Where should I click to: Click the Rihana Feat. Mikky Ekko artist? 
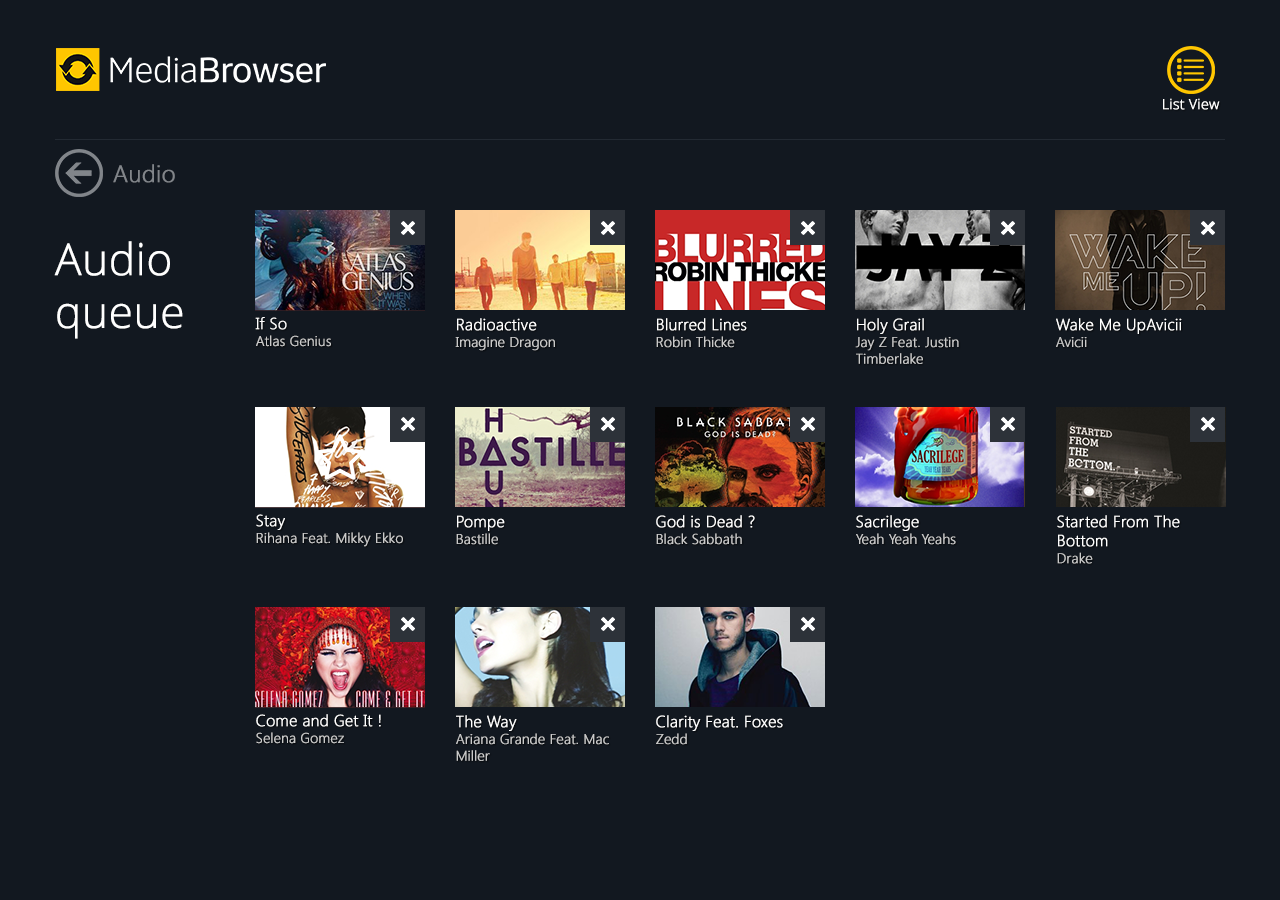pos(329,539)
